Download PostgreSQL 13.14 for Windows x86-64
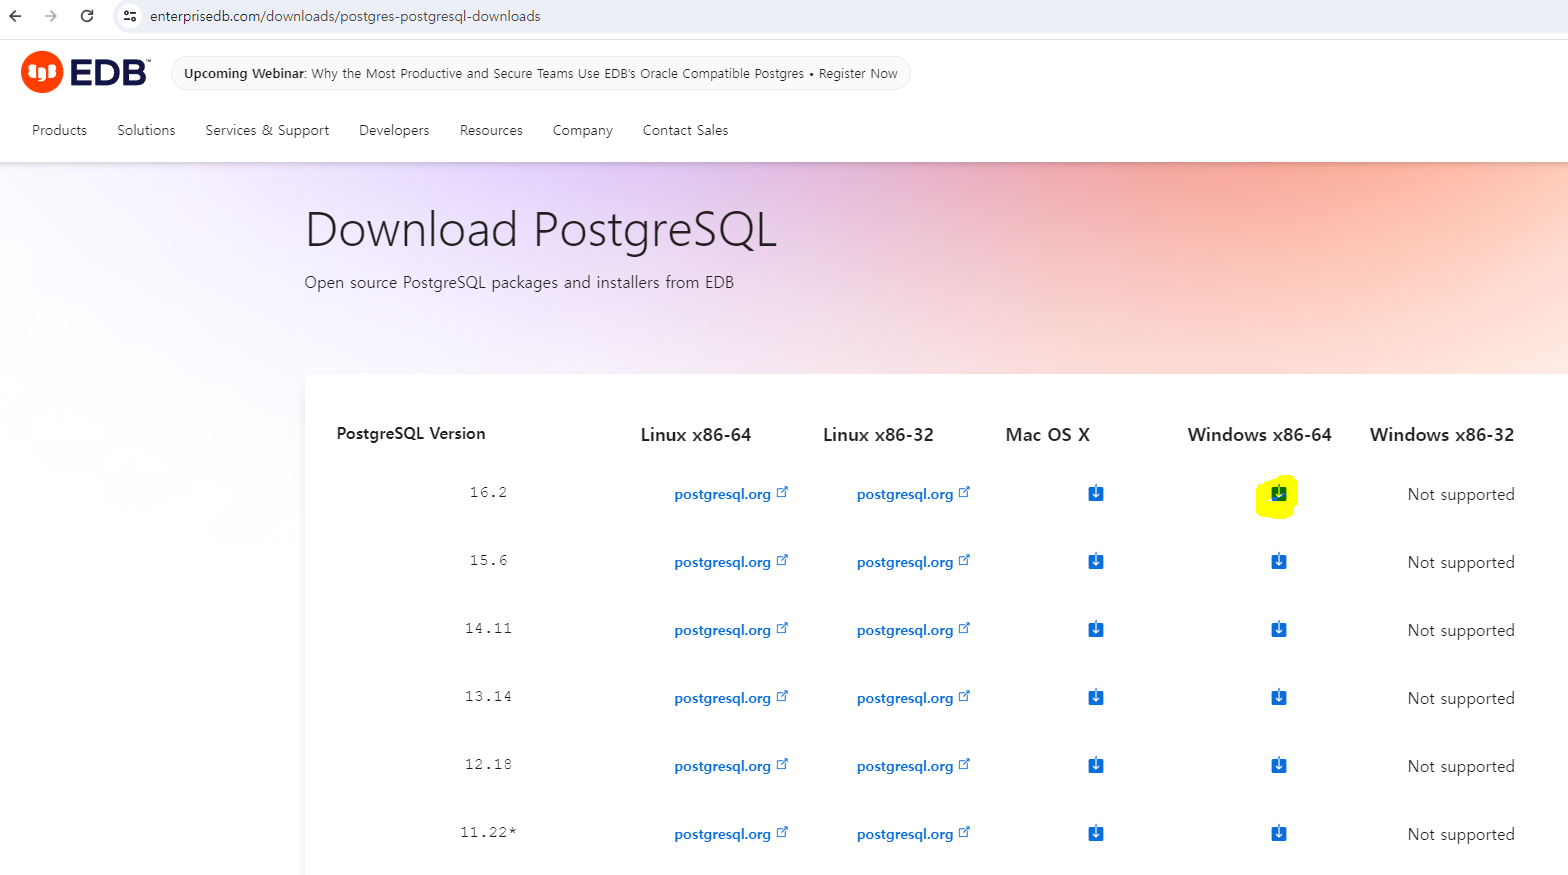Image resolution: width=1568 pixels, height=875 pixels. point(1279,697)
